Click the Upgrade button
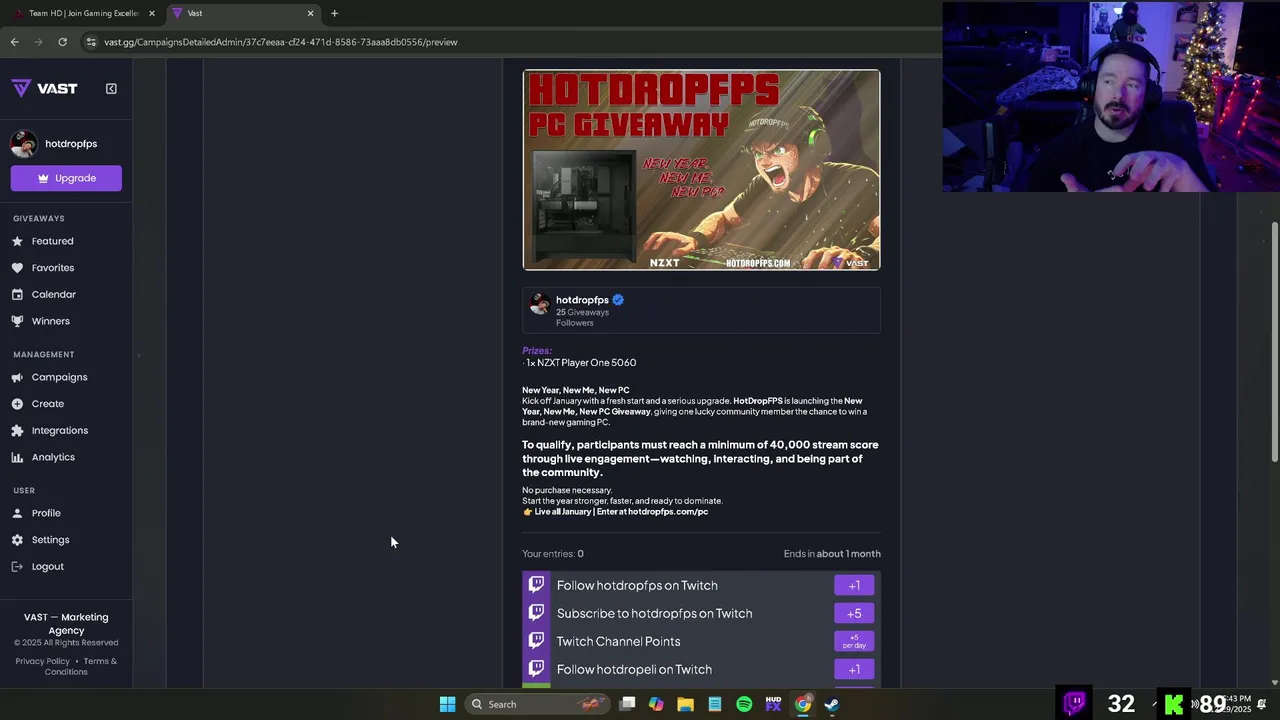This screenshot has height=720, width=1280. pos(66,178)
